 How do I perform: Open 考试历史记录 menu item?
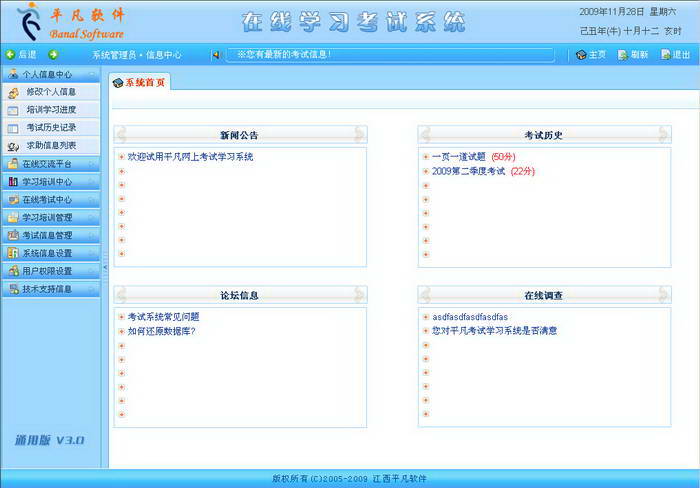pyautogui.click(x=51, y=128)
